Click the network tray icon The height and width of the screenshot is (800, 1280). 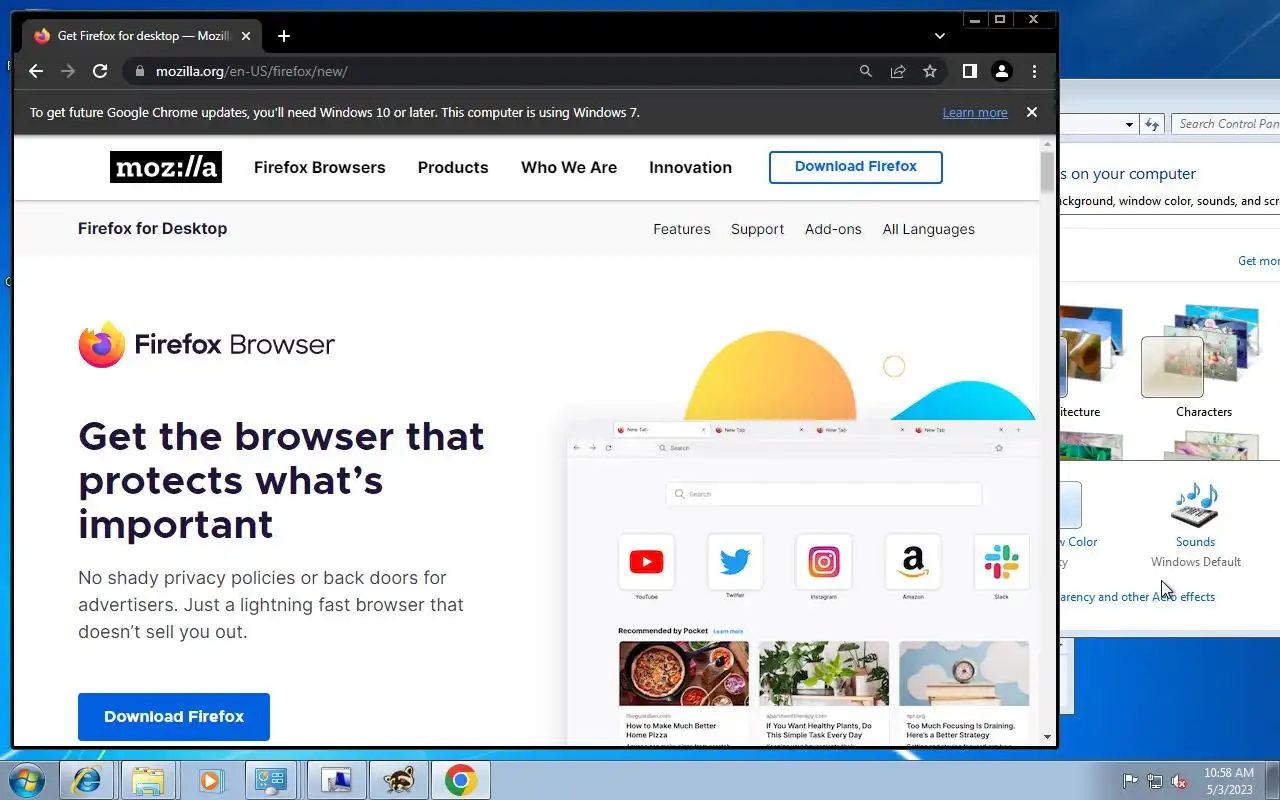pyautogui.click(x=1155, y=781)
